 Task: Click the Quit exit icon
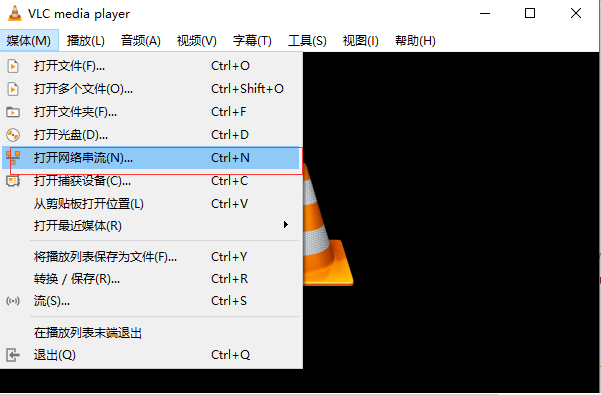point(13,355)
